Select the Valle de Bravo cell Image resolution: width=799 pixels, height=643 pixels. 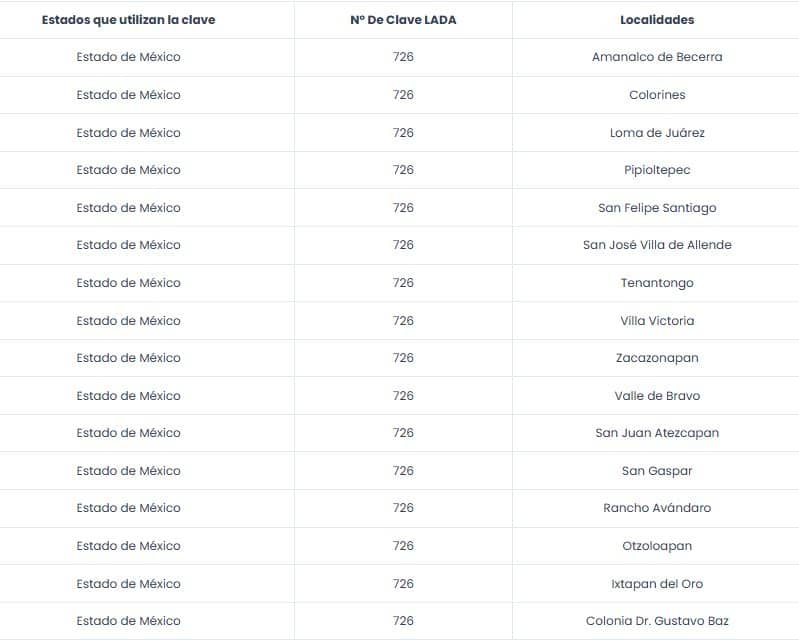(x=657, y=396)
